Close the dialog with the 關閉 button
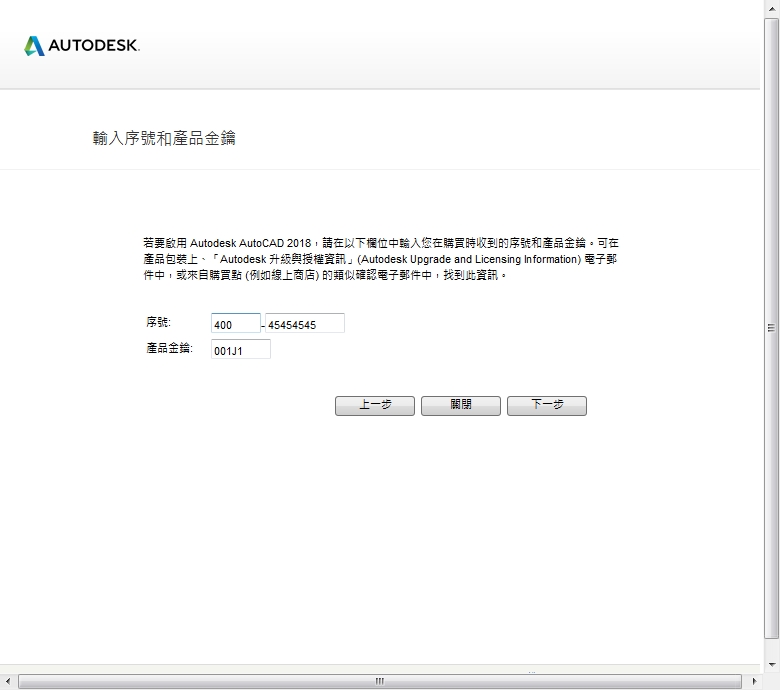Image resolution: width=780 pixels, height=690 pixels. [x=461, y=406]
